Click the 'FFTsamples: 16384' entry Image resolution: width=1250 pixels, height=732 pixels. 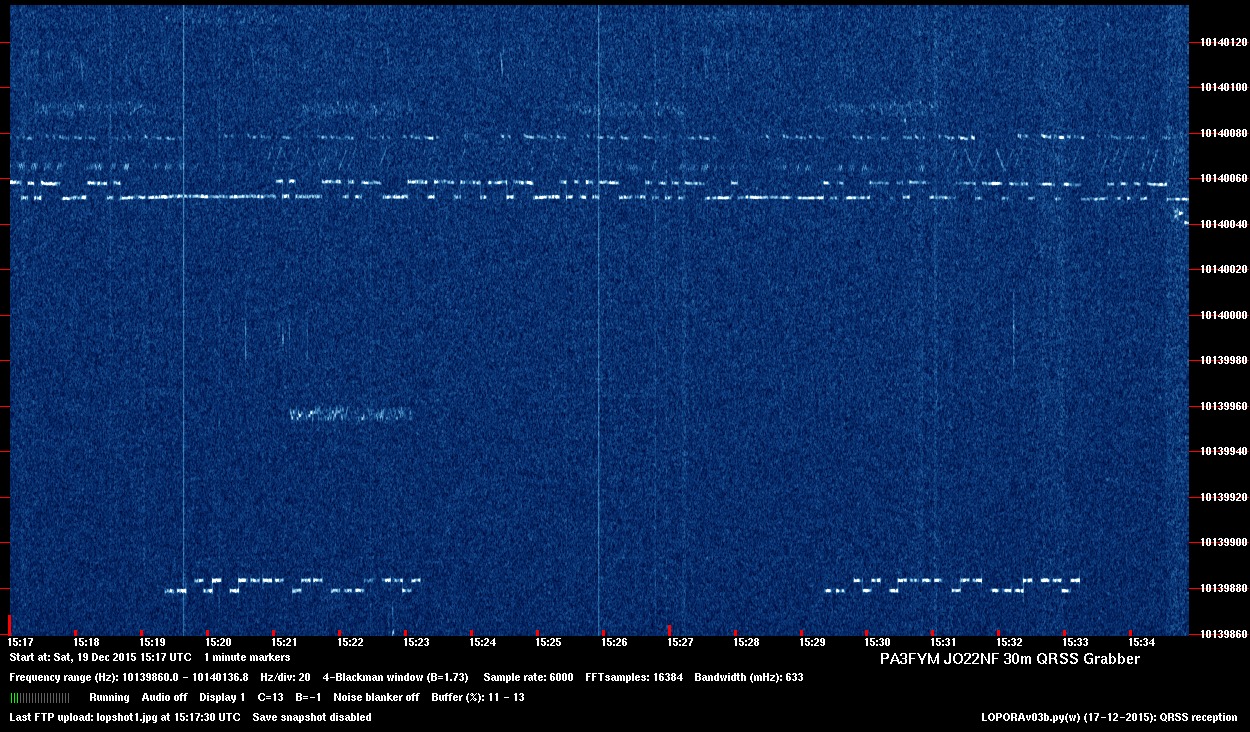[x=634, y=678]
